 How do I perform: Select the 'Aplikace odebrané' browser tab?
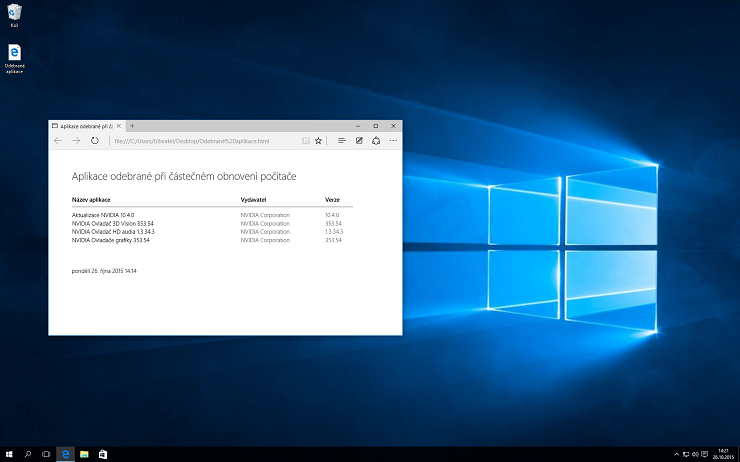pyautogui.click(x=84, y=126)
